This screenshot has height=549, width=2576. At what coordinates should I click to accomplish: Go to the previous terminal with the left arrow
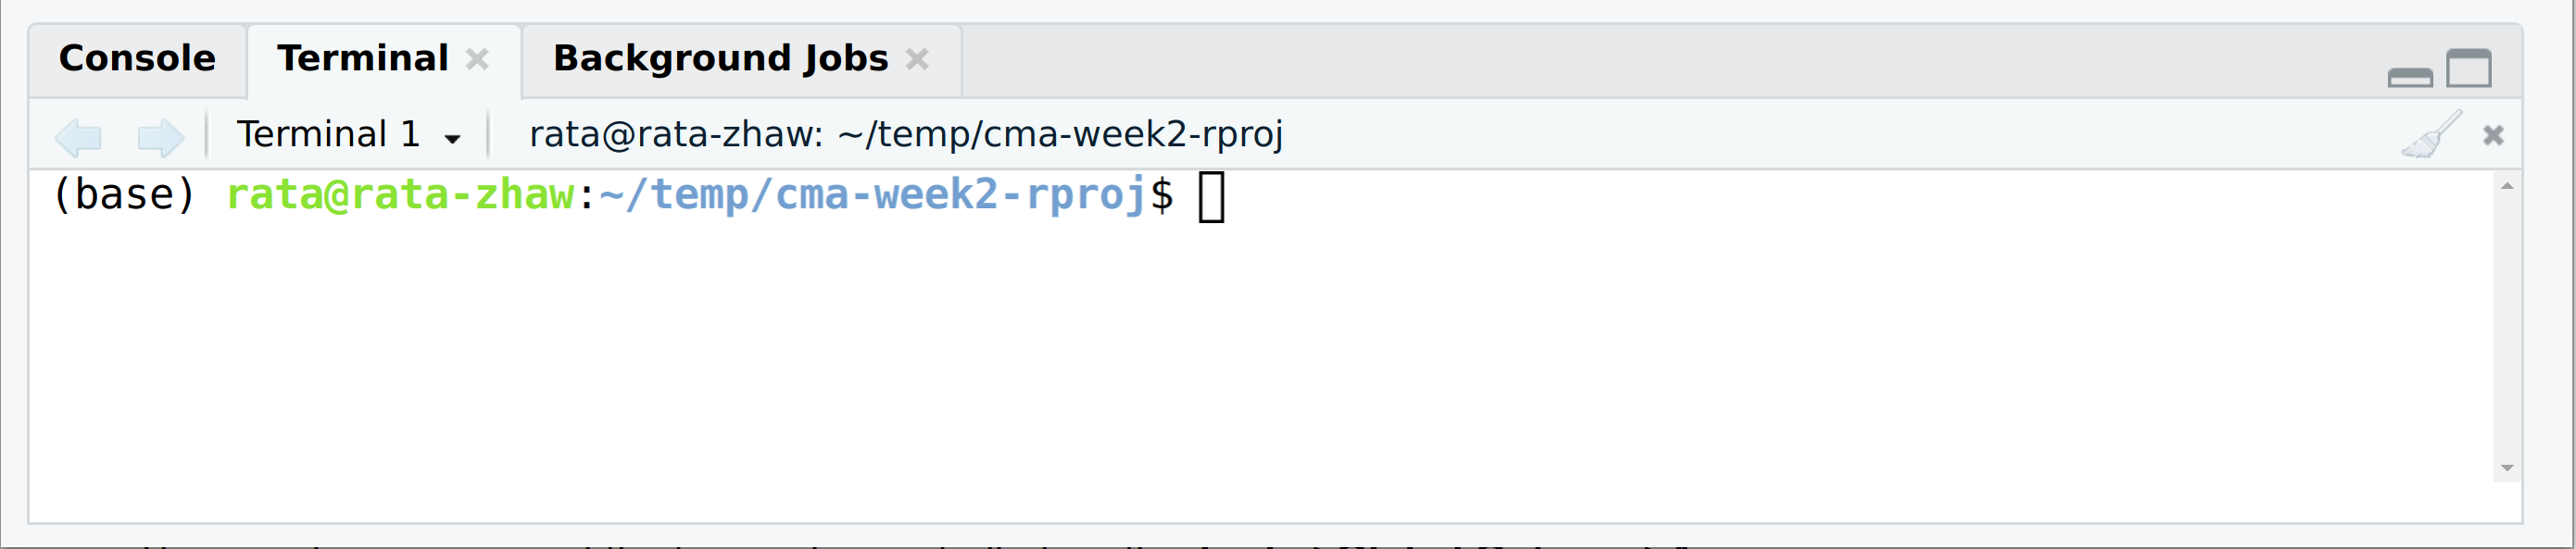[x=78, y=136]
